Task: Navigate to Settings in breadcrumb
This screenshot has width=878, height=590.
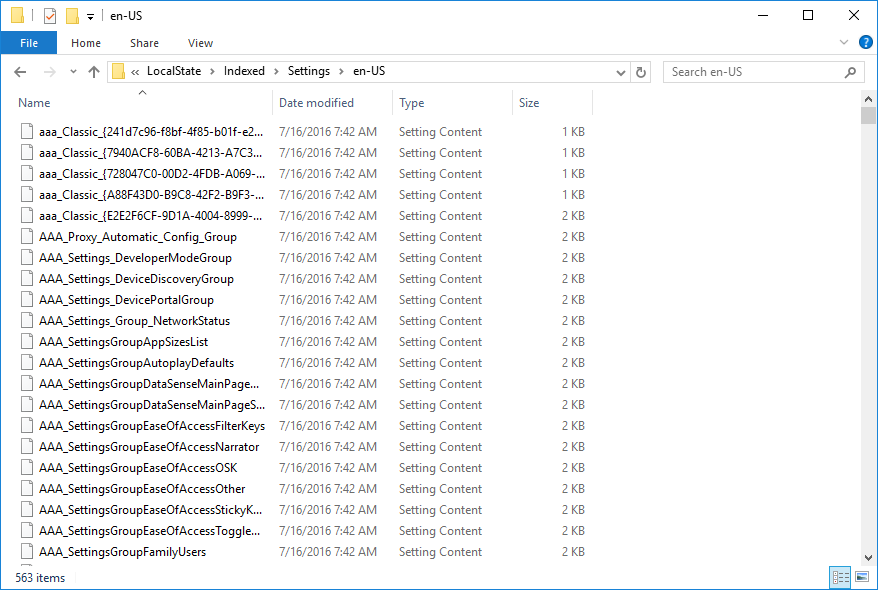Action: (x=309, y=71)
